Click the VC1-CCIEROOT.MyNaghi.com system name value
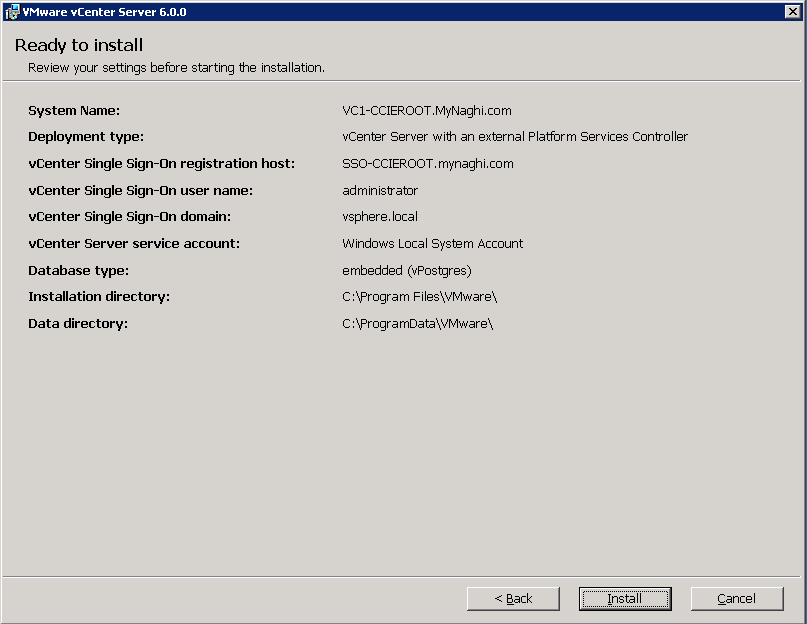Viewport: 807px width, 624px height. 427,110
